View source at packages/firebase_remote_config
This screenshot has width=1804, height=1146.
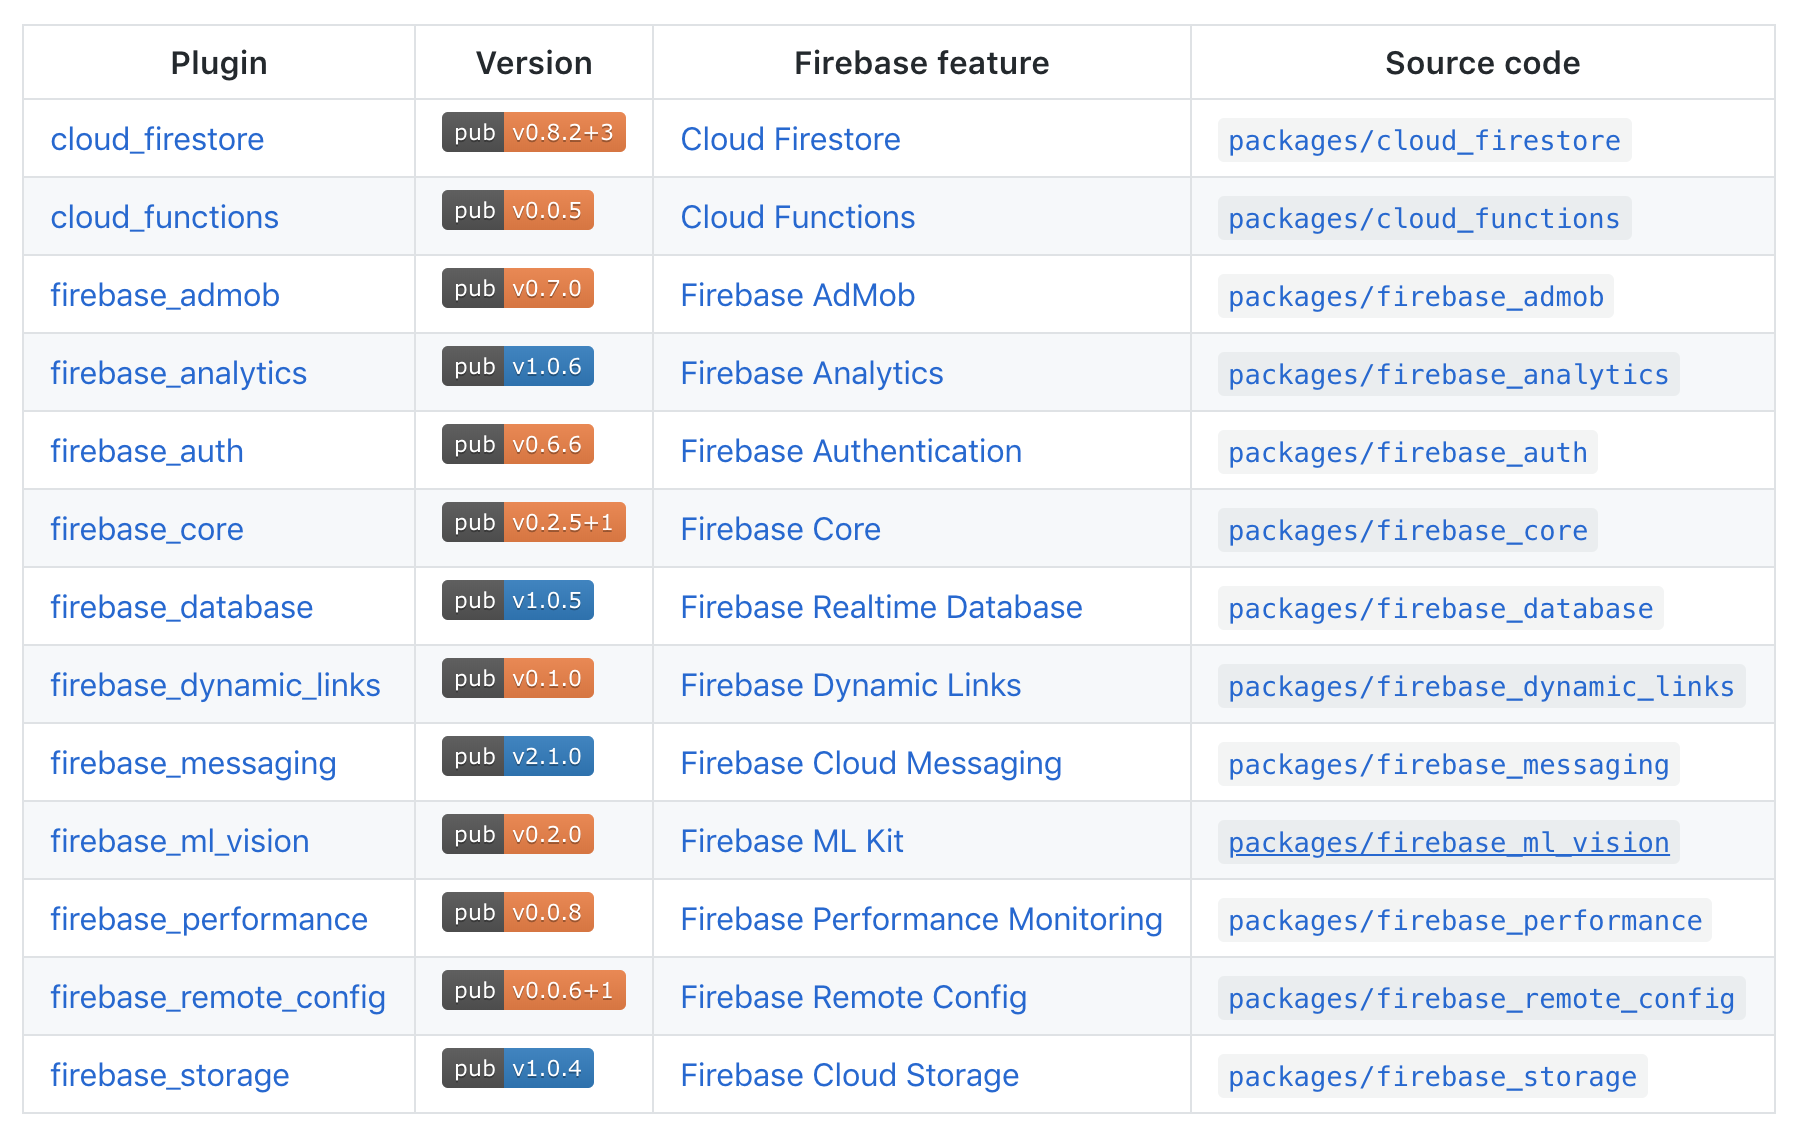(x=1481, y=998)
